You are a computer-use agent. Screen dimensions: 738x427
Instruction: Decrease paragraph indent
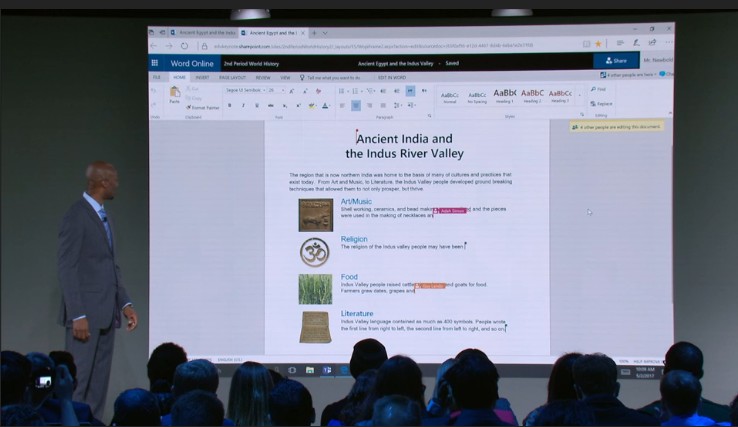coord(383,91)
